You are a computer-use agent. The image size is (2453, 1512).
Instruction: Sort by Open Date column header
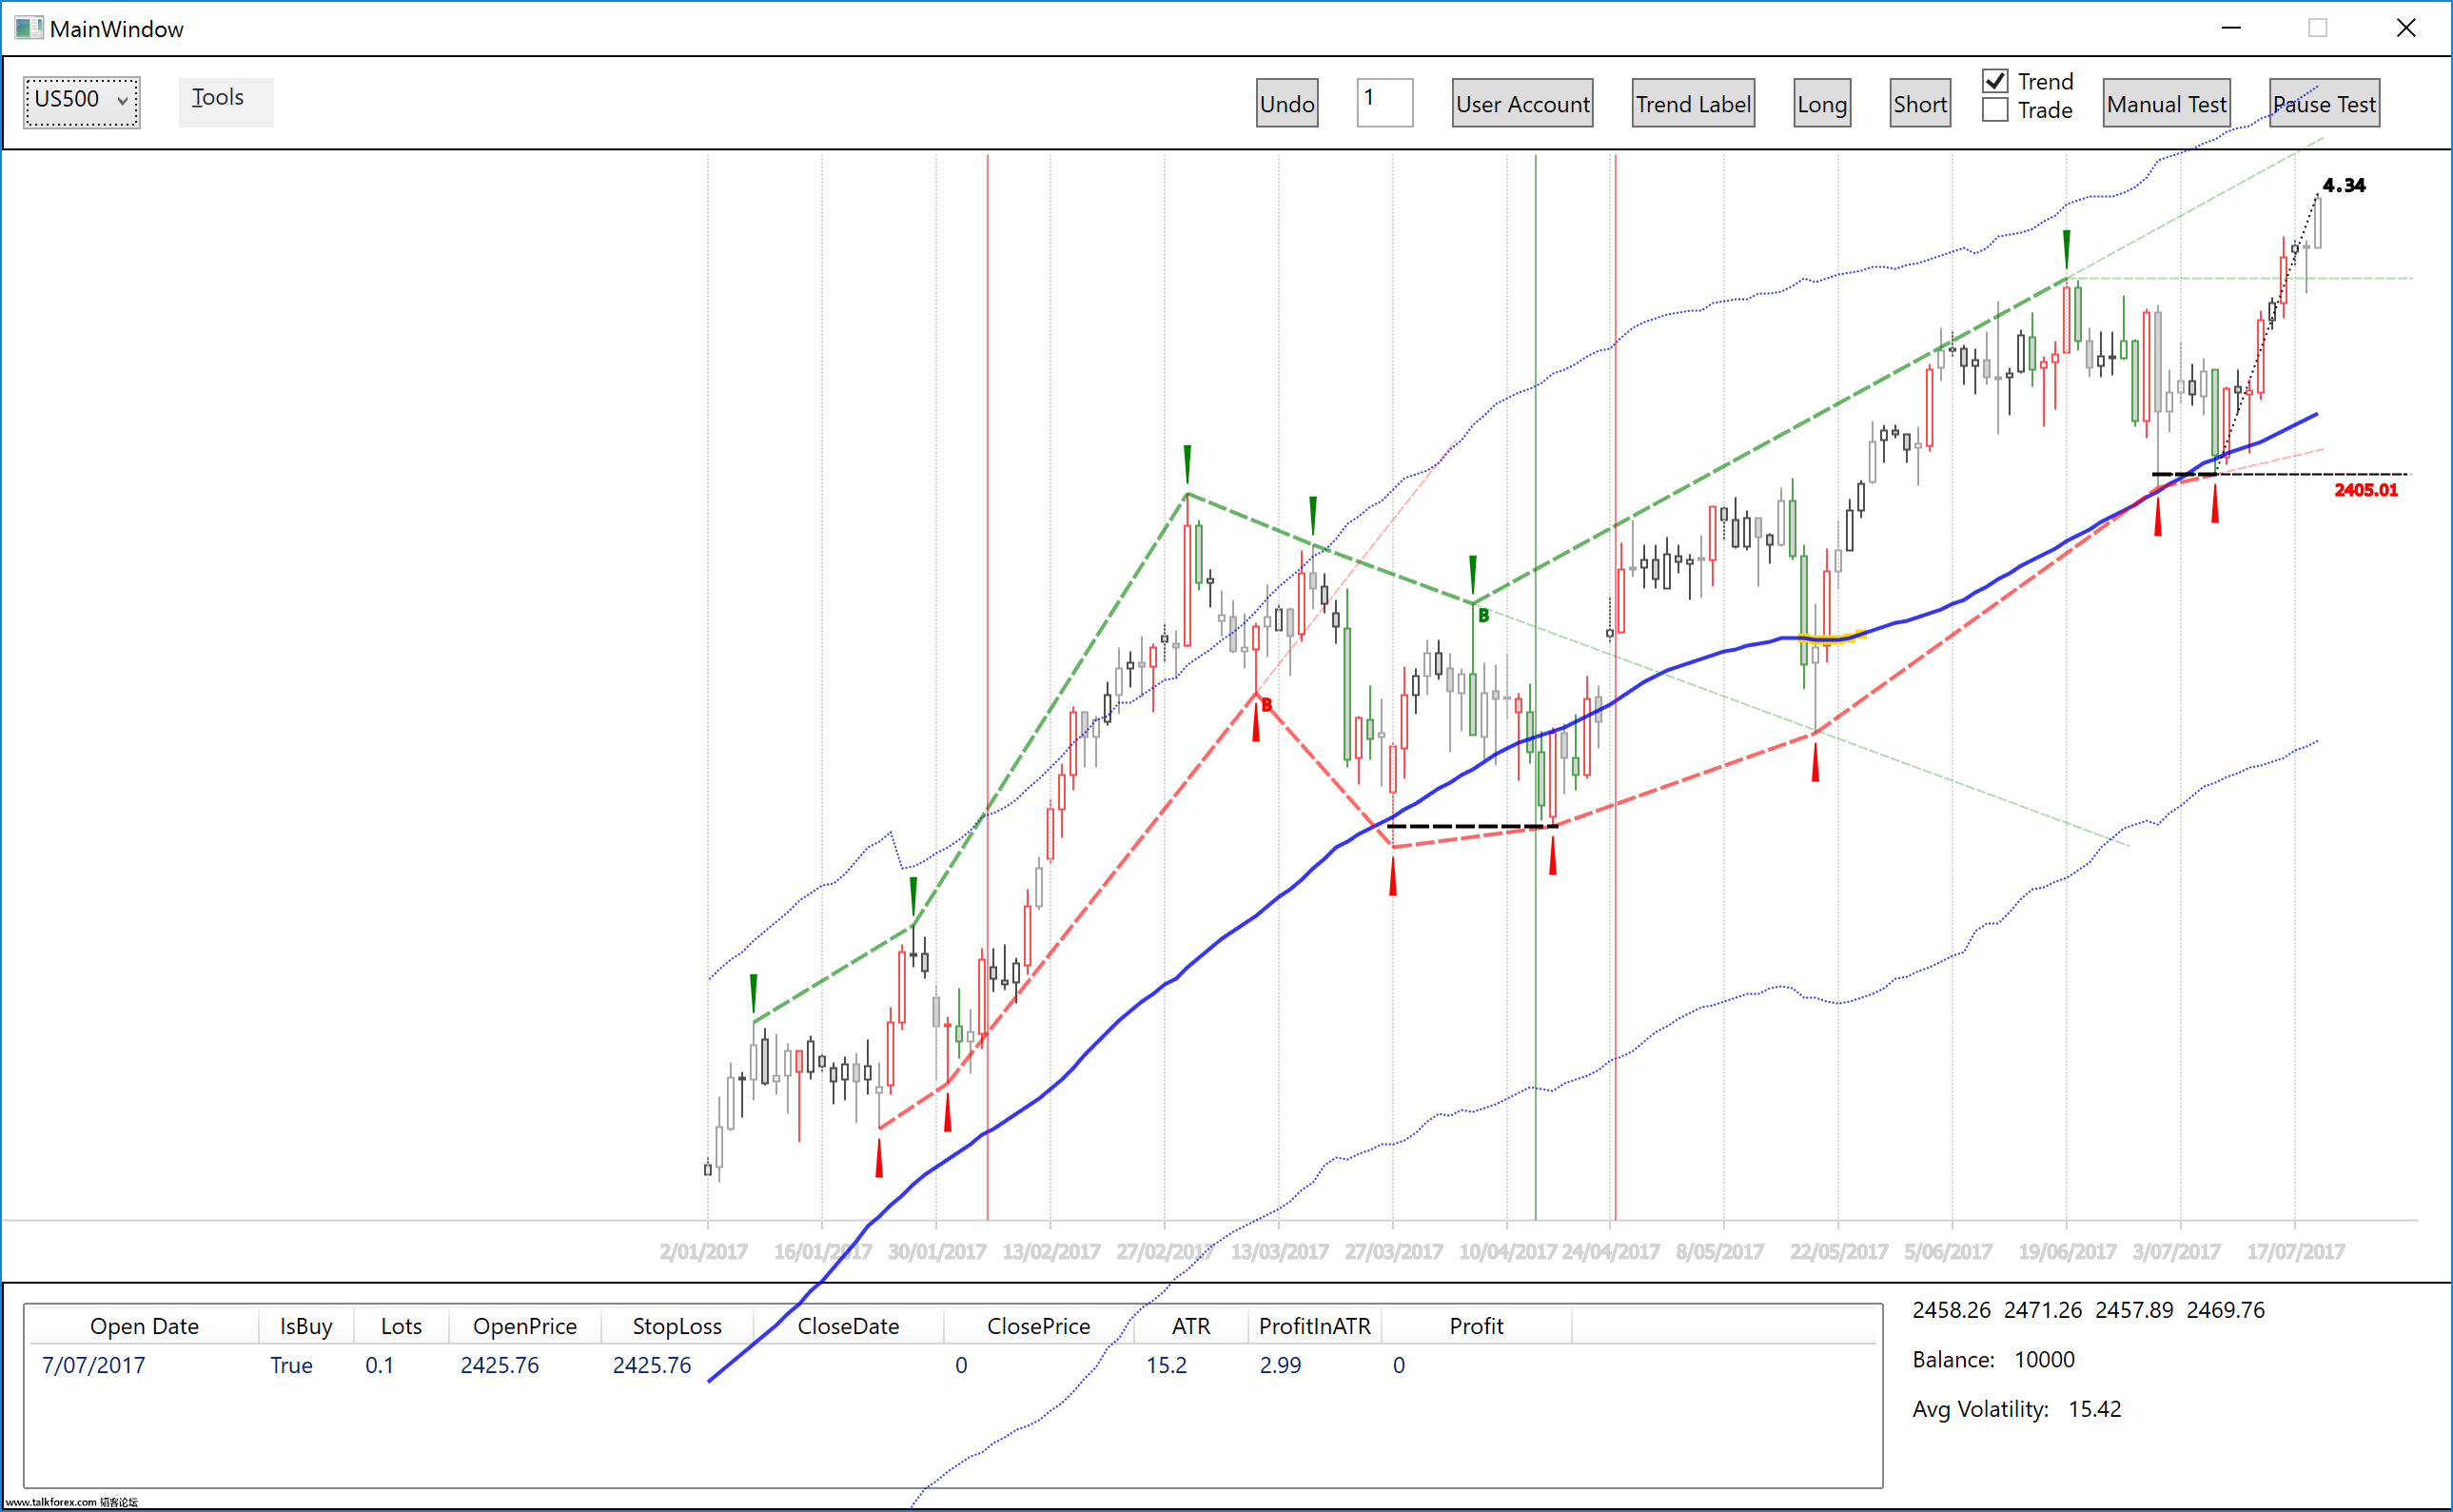point(144,1326)
